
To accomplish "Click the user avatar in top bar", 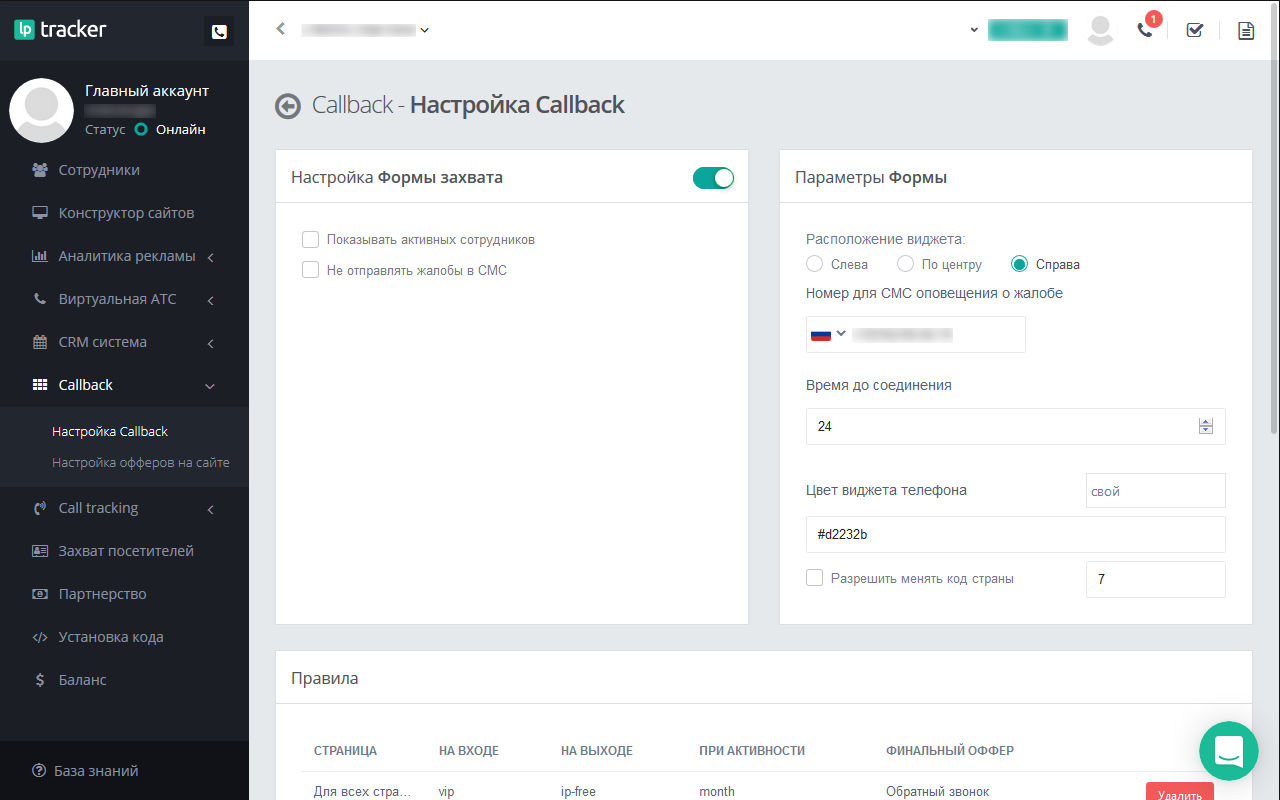I will pyautogui.click(x=1100, y=30).
